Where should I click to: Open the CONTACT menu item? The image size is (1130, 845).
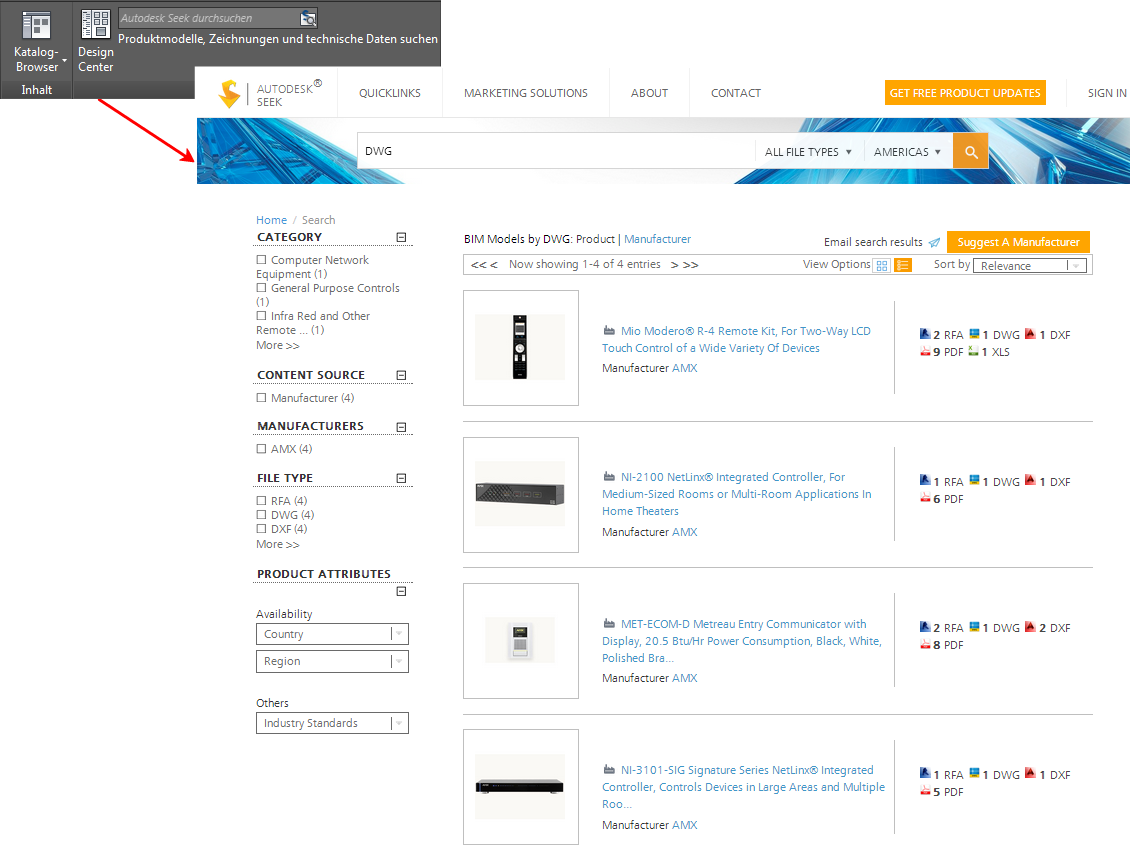(x=736, y=93)
